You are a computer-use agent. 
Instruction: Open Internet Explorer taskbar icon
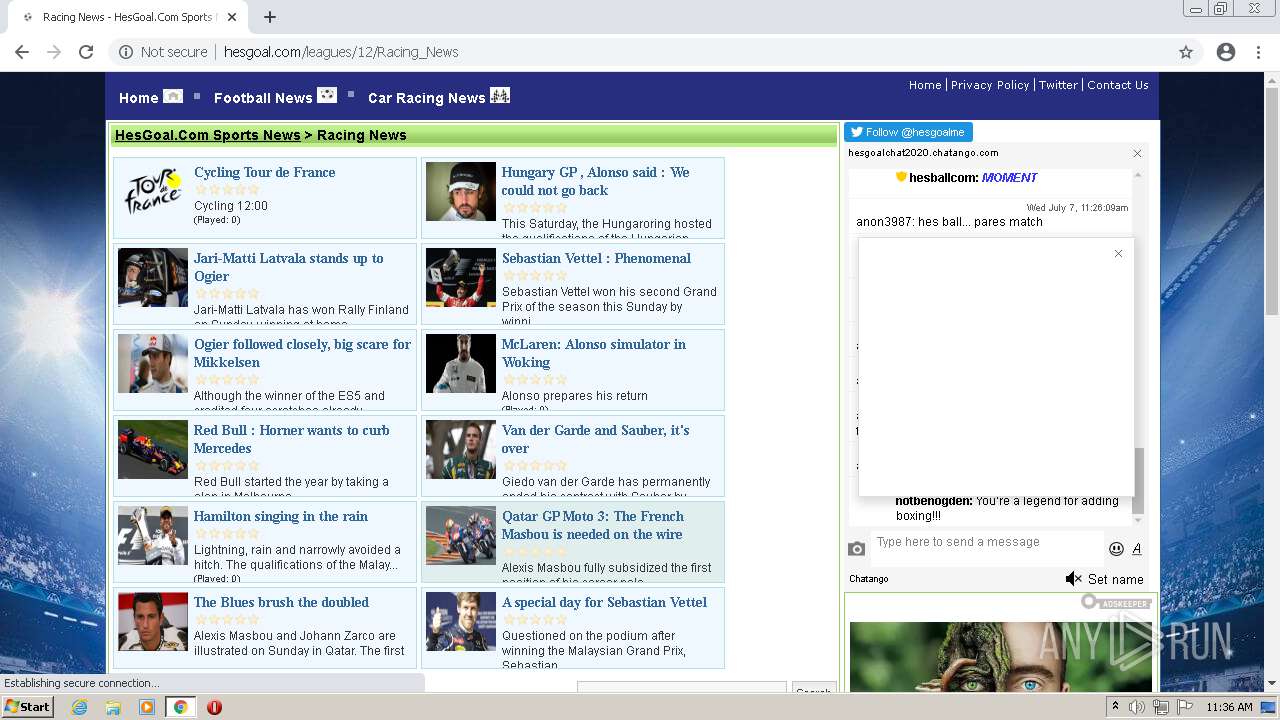(80, 707)
